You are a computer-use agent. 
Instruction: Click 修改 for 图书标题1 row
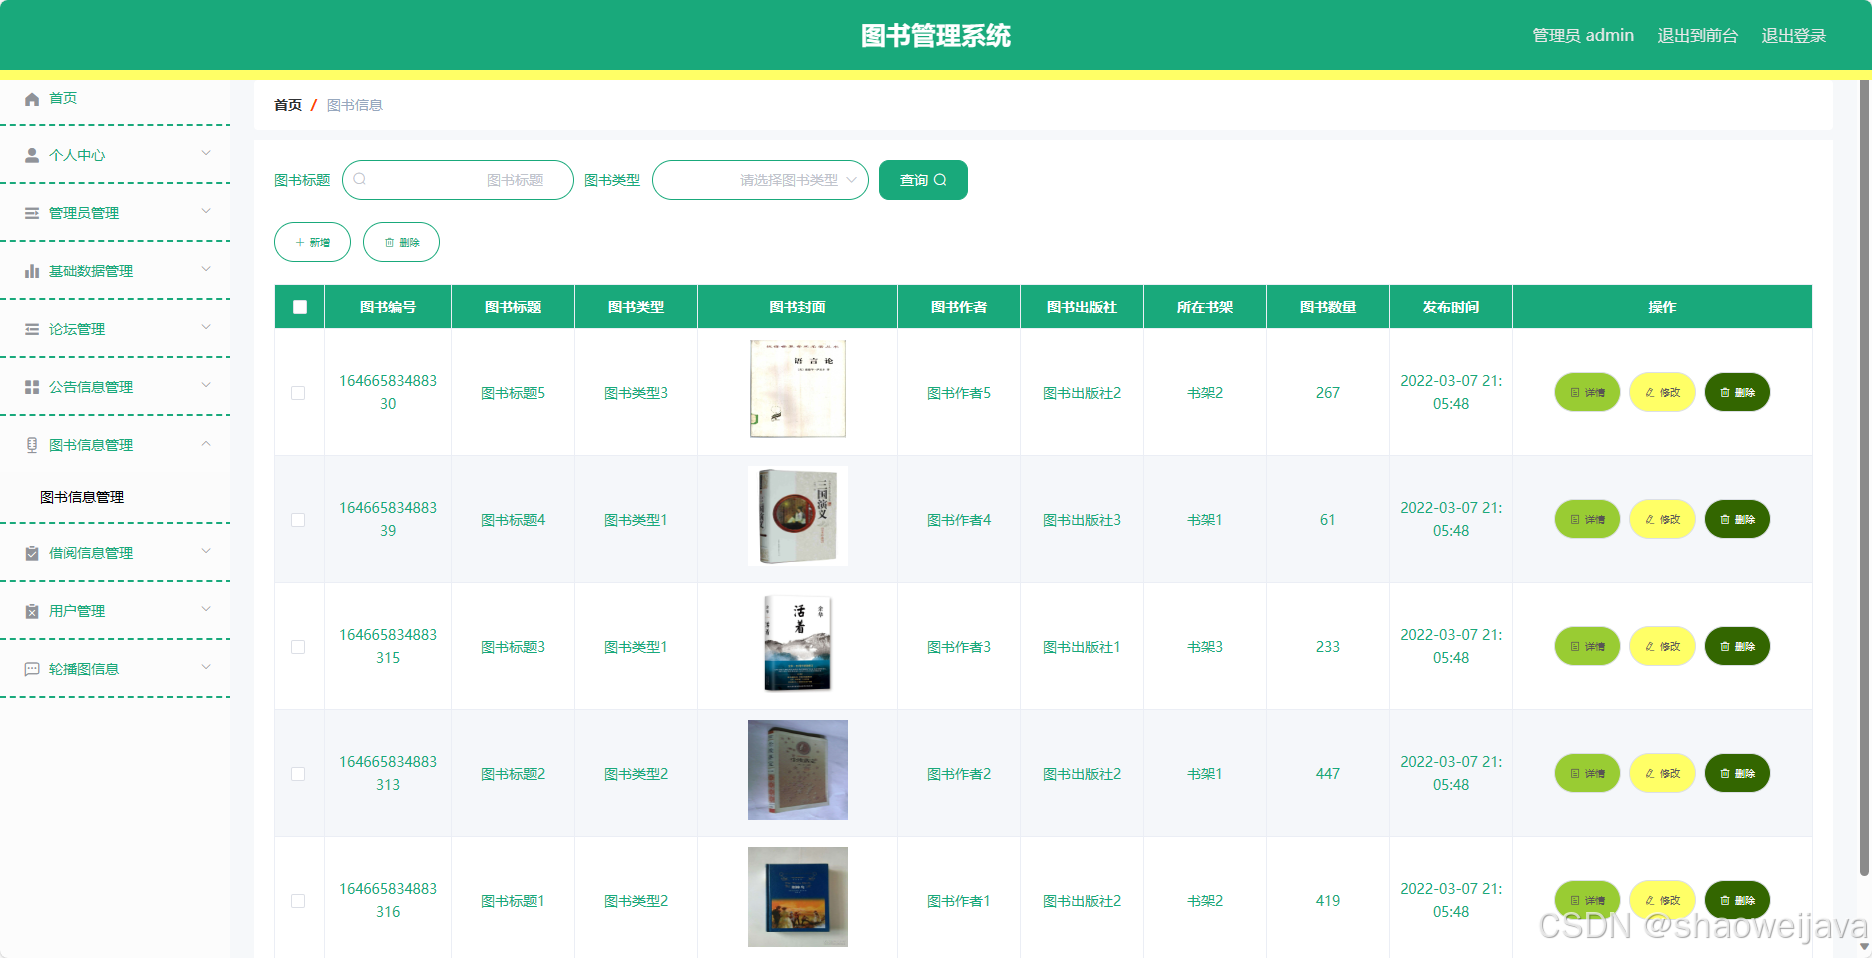pos(1662,900)
